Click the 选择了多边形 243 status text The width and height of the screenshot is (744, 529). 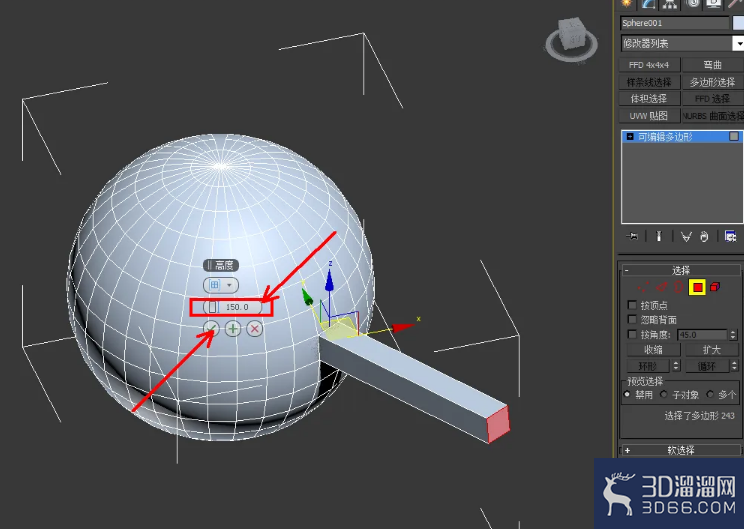click(x=699, y=416)
